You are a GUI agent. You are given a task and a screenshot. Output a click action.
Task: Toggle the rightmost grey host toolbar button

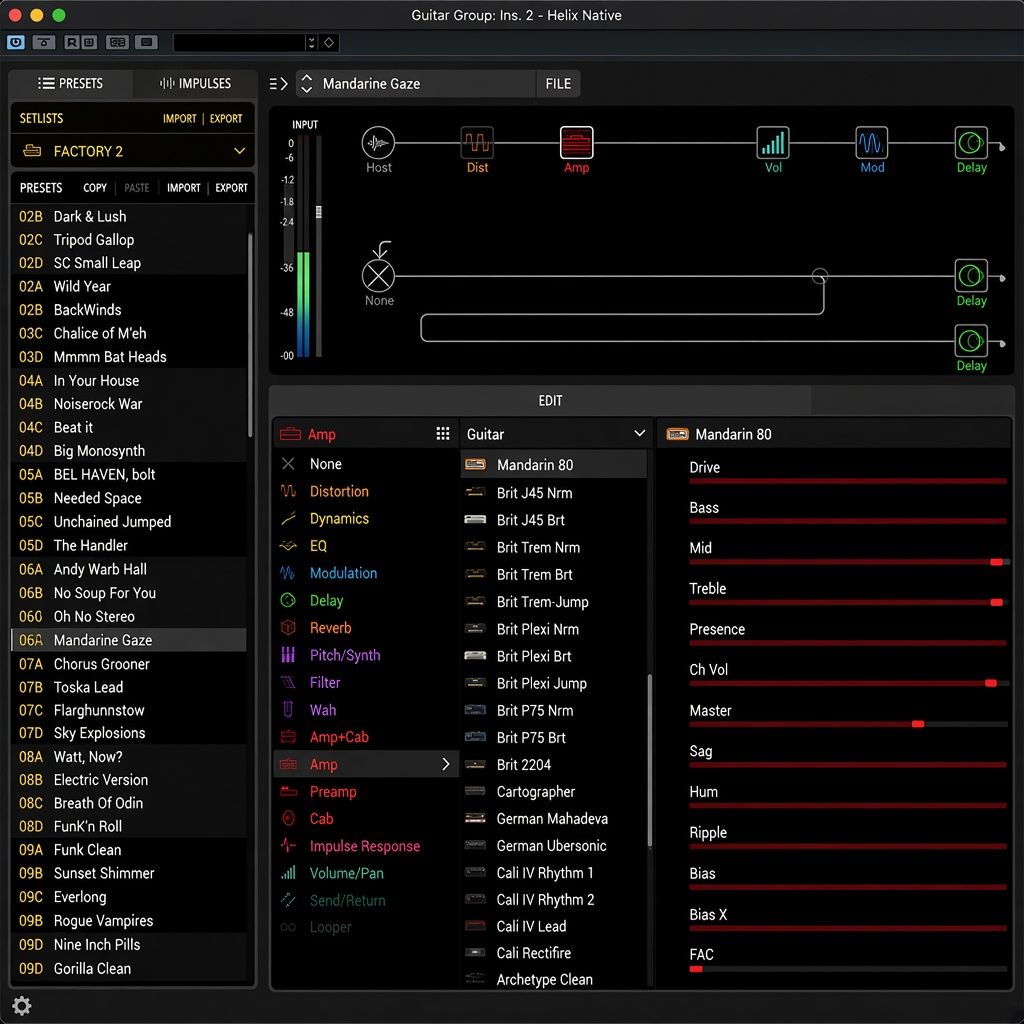tap(146, 42)
